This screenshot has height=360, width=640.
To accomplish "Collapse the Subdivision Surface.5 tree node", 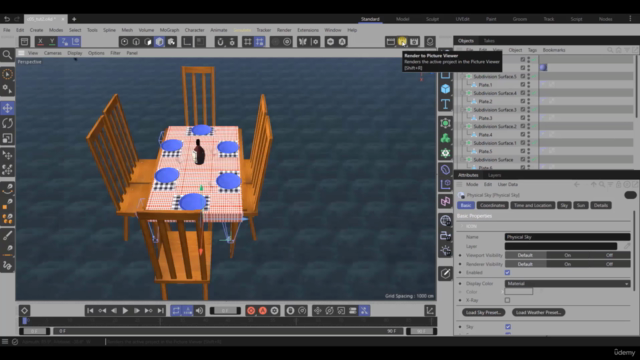I will 462,76.
